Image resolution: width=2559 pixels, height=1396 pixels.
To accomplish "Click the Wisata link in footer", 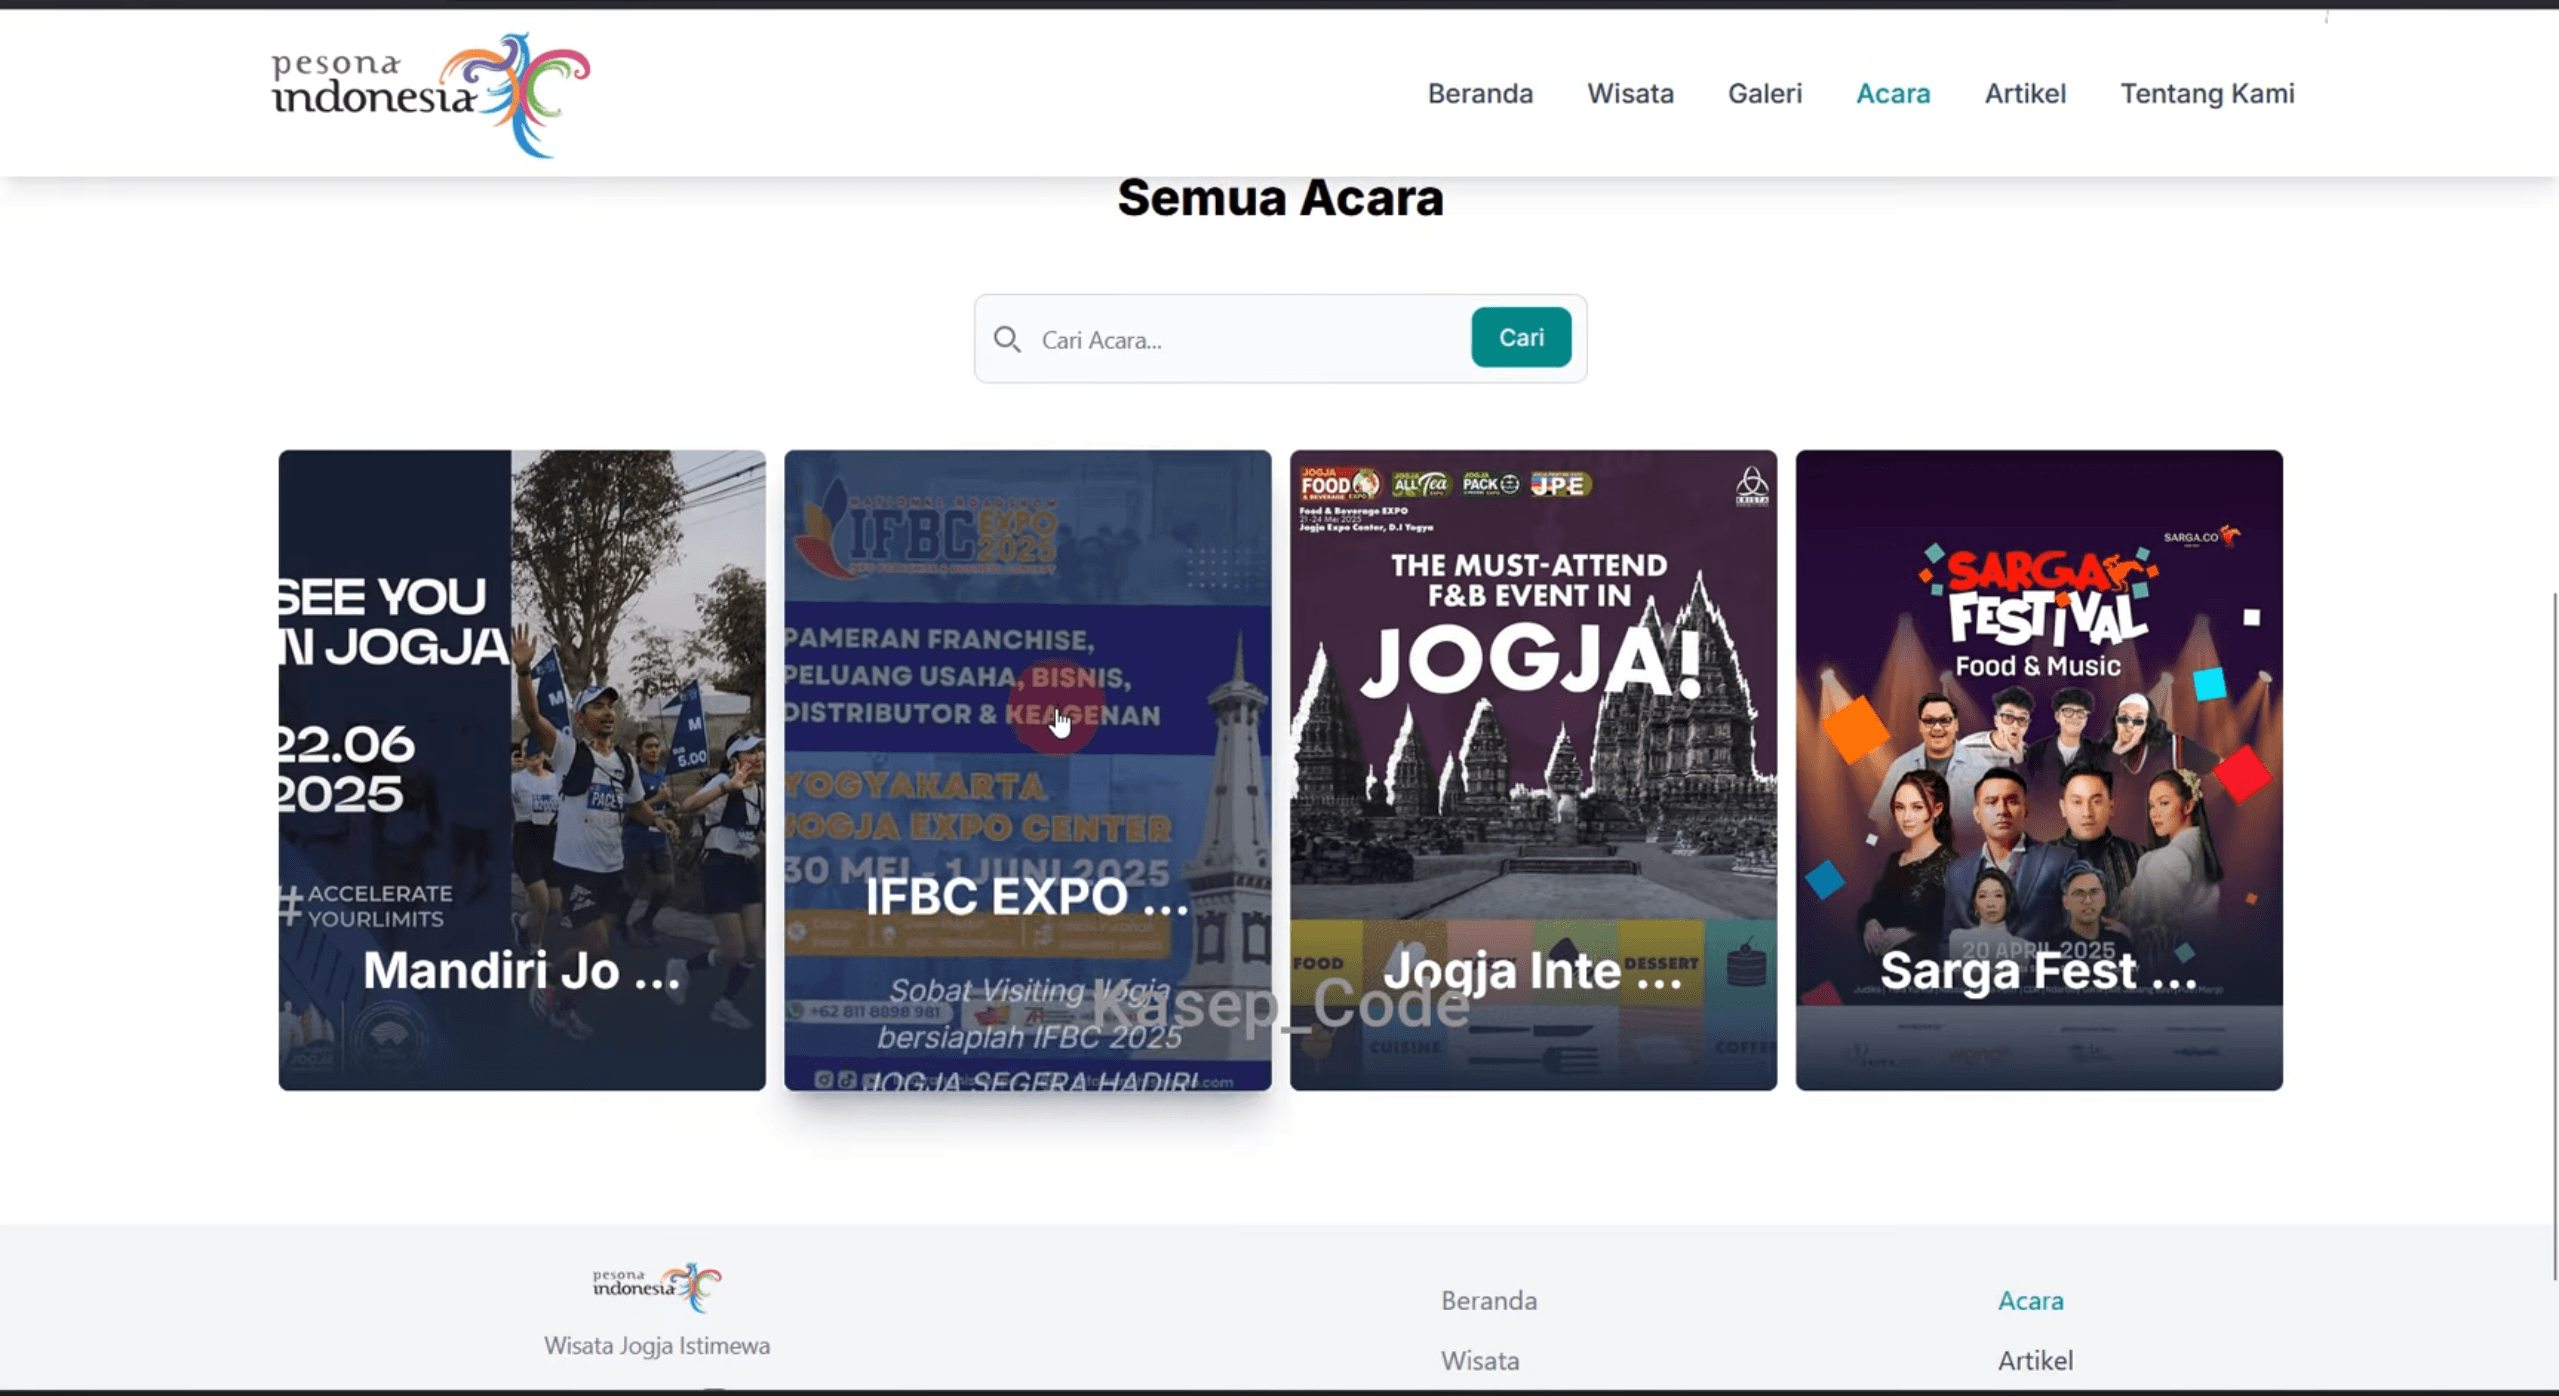I will click(1480, 1360).
